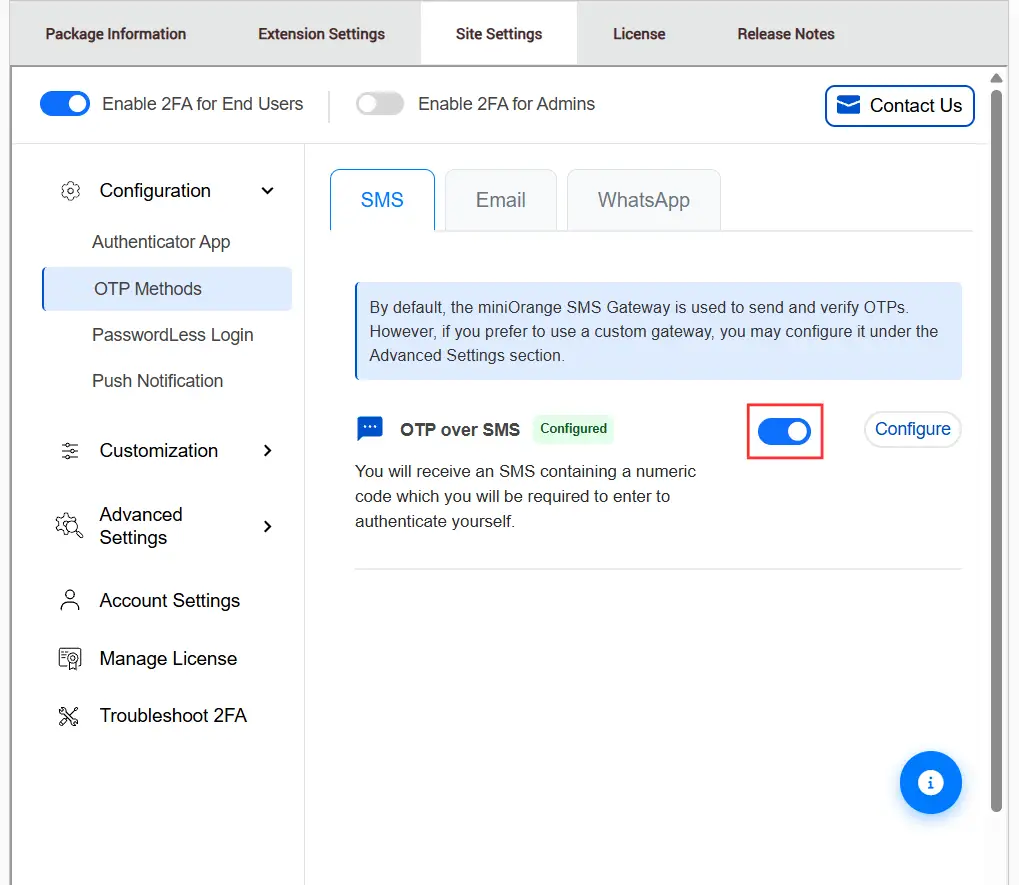
Task: Turn off the OTP over SMS toggle
Action: (x=784, y=430)
